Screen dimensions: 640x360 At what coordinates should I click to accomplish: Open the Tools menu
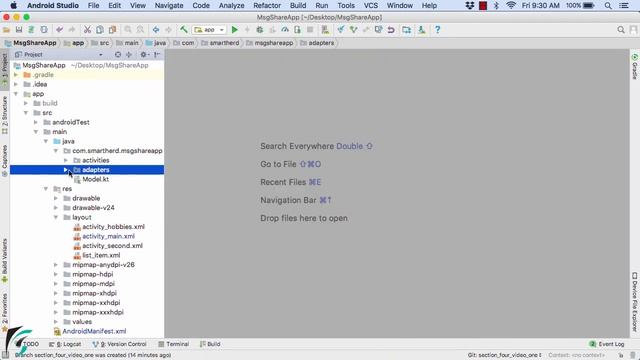pyautogui.click(x=346, y=5)
